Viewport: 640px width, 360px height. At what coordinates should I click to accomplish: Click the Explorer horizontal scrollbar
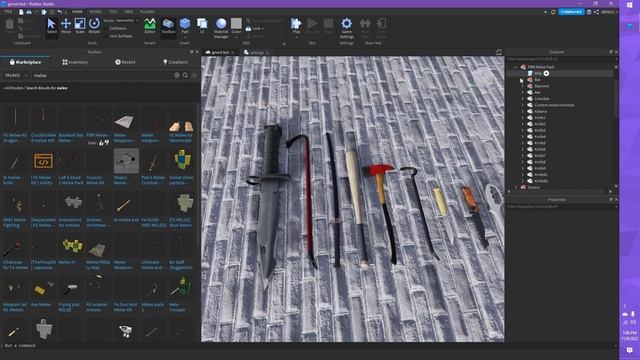click(559, 191)
